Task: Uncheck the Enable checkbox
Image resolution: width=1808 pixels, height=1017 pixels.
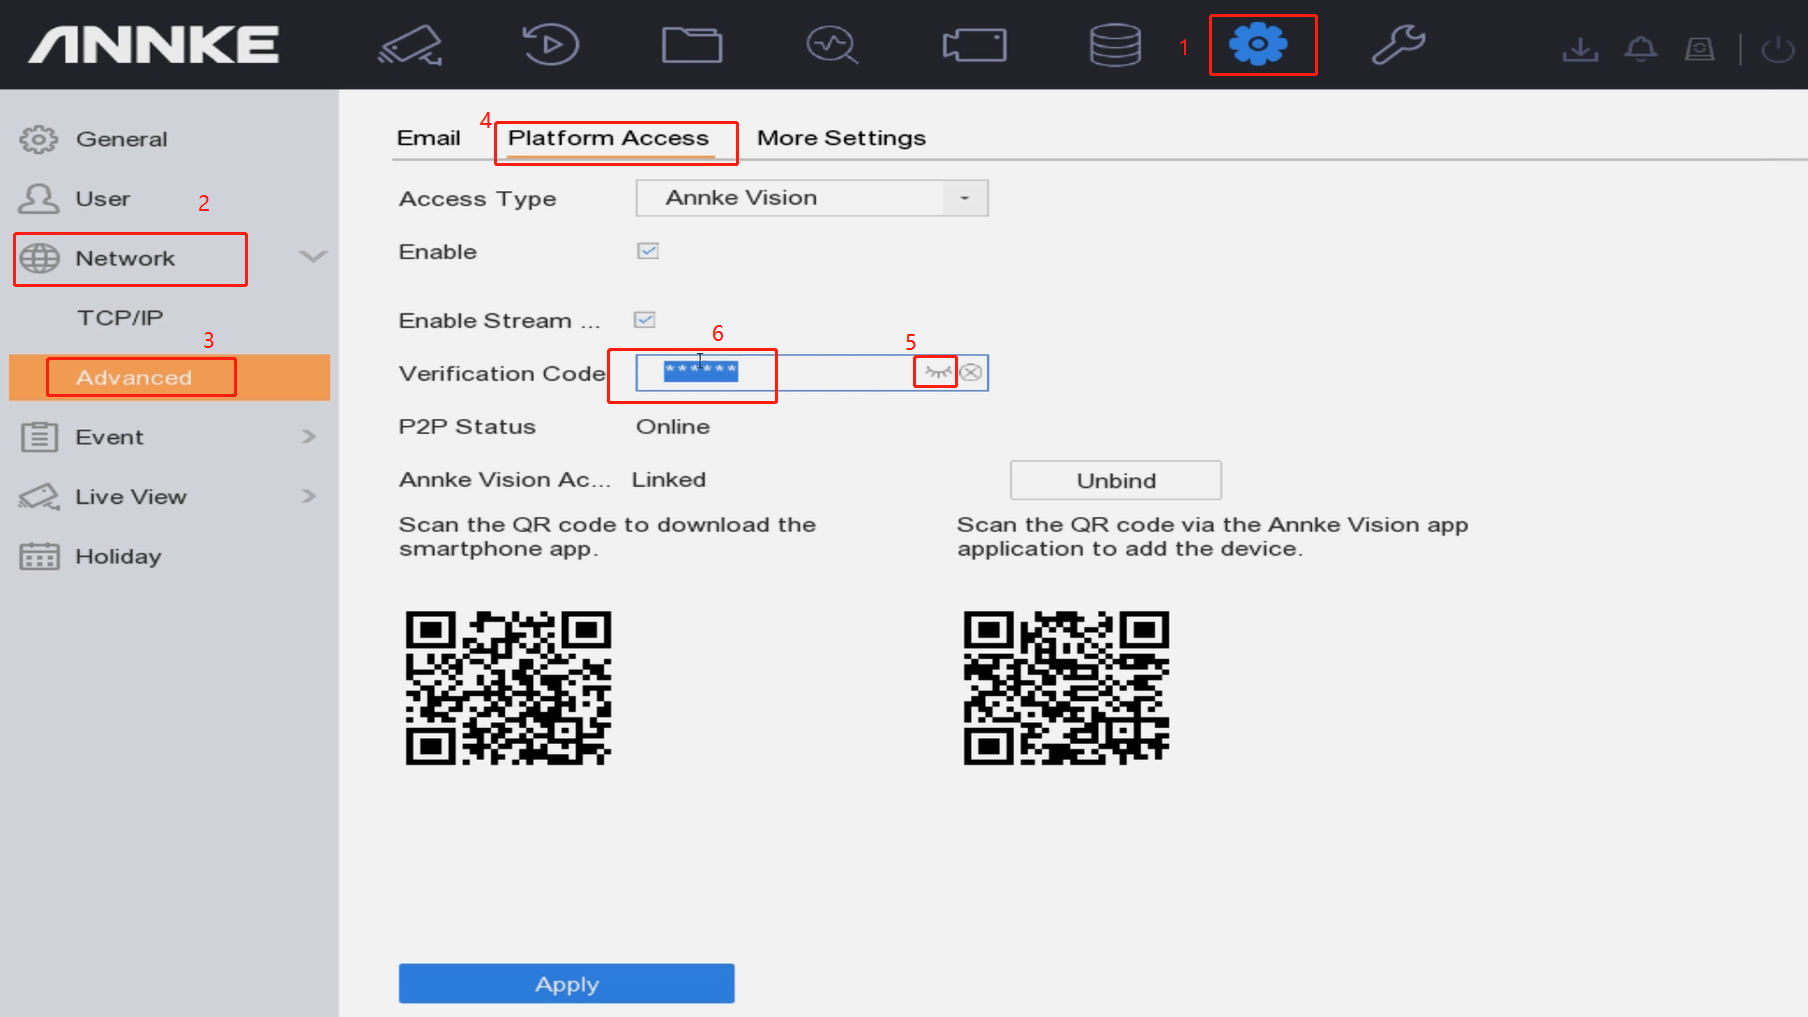Action: click(x=647, y=251)
